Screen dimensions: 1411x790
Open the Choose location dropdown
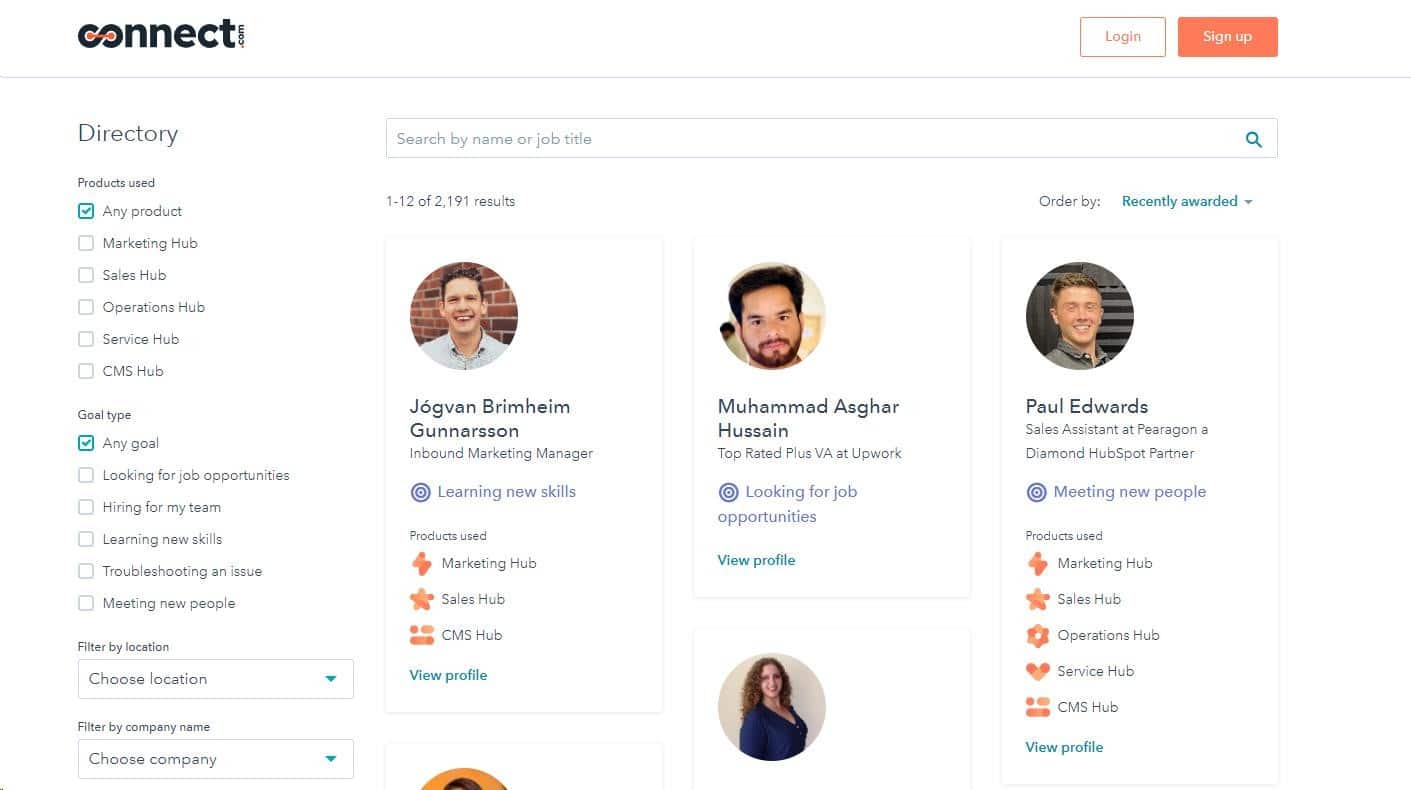(x=215, y=679)
